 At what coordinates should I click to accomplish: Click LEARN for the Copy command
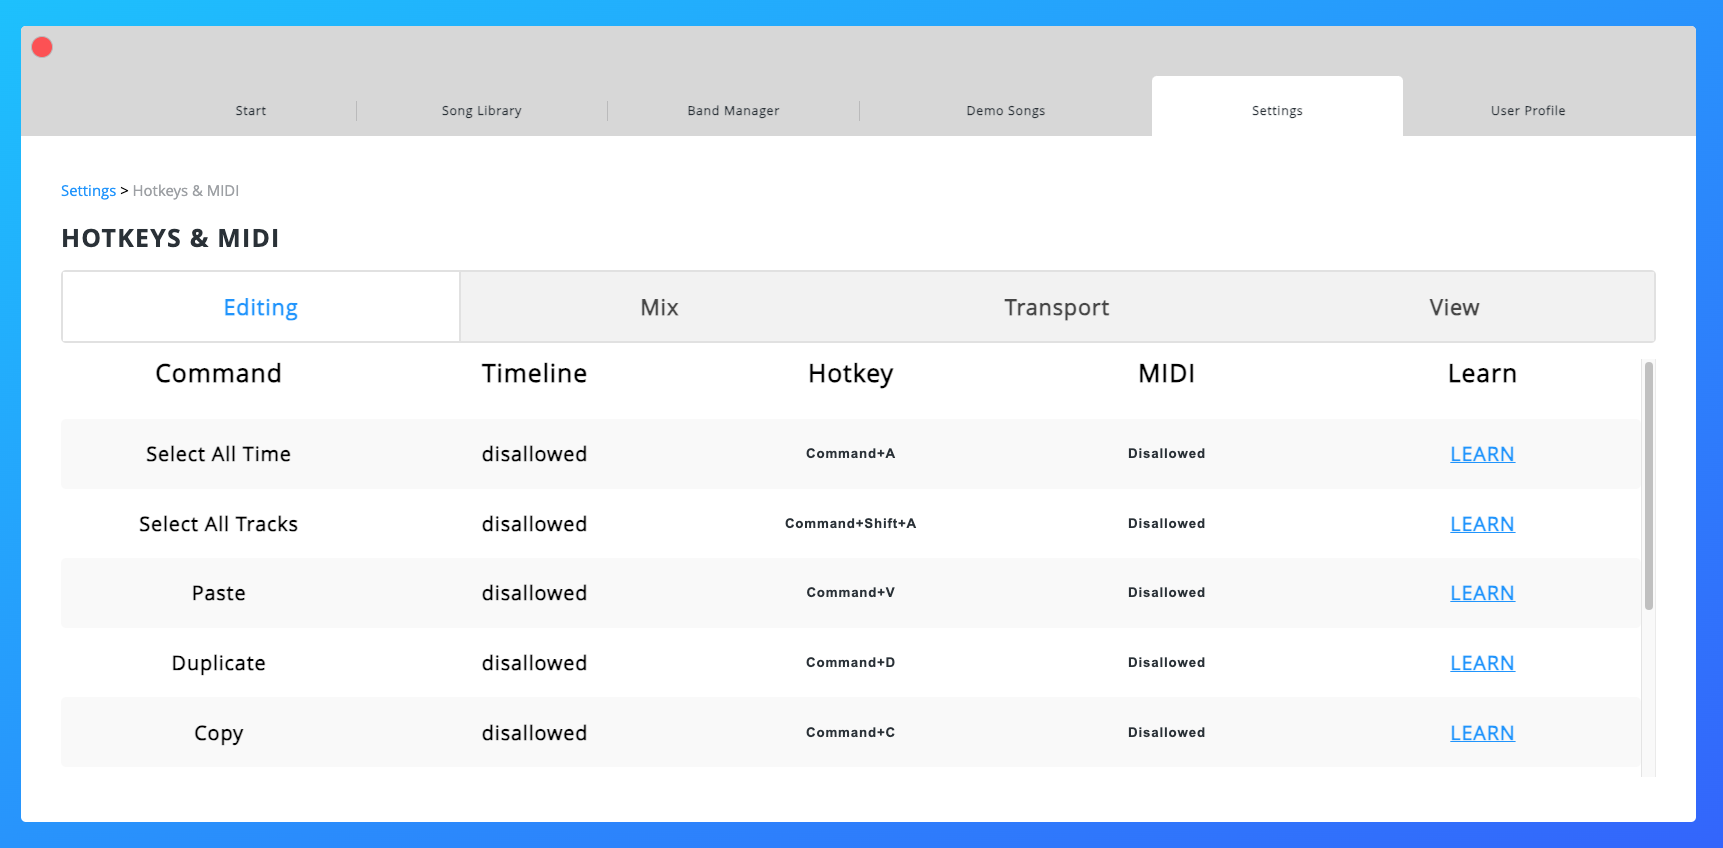pyautogui.click(x=1482, y=733)
